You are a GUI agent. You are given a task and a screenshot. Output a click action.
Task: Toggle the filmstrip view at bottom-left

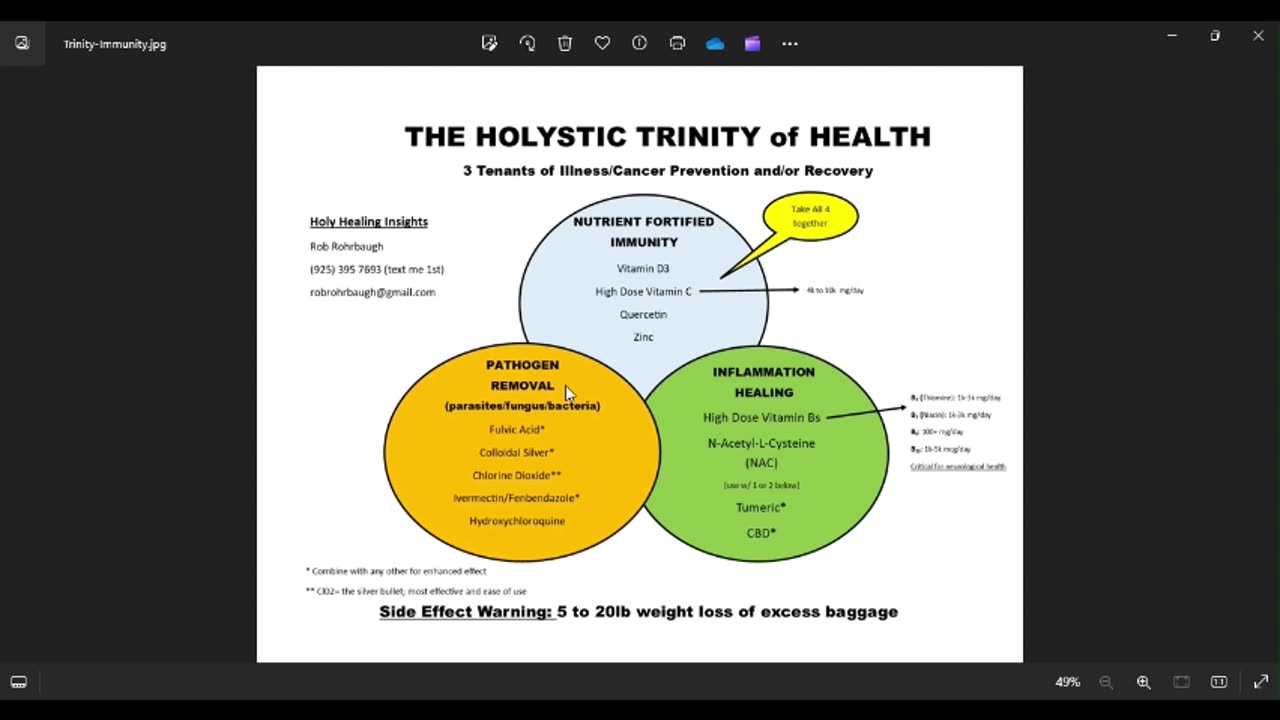[x=18, y=682]
